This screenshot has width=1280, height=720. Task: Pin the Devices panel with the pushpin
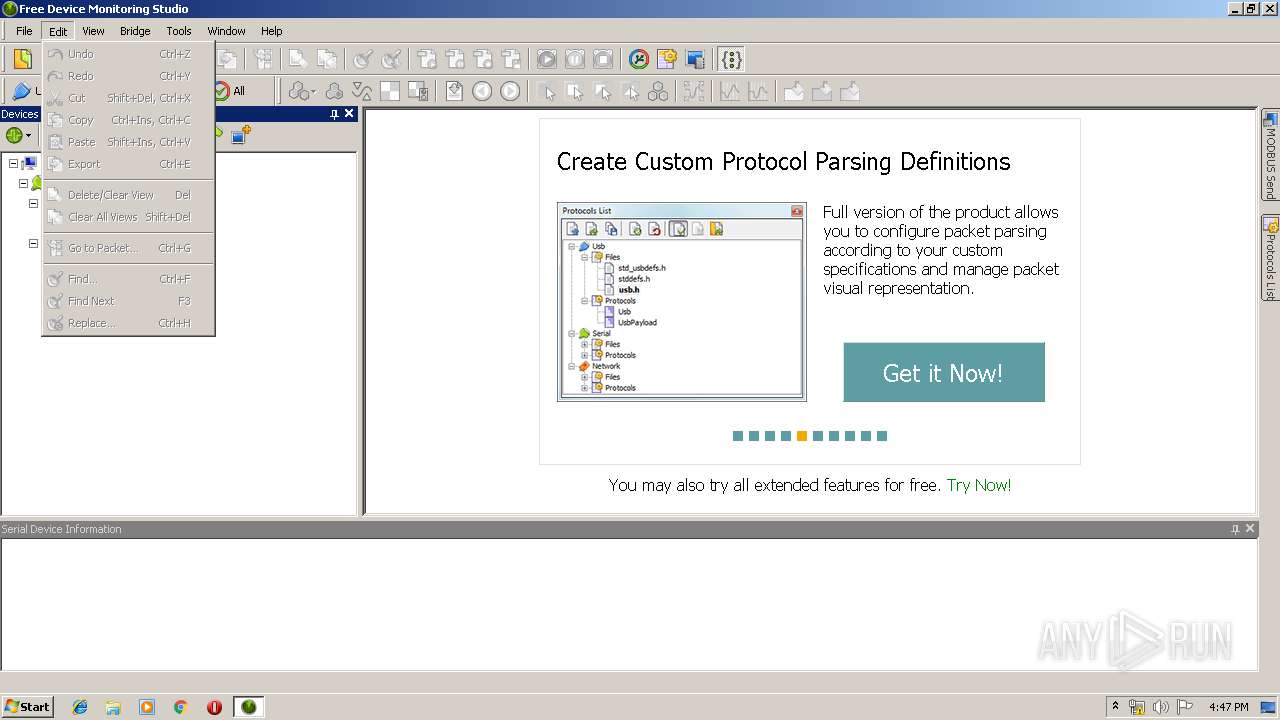[334, 114]
